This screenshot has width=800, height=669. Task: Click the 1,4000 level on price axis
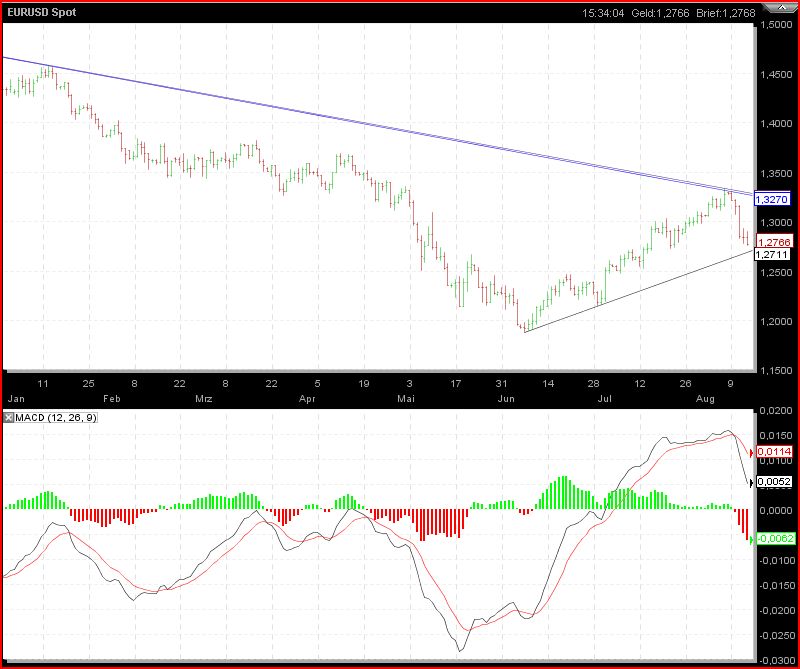tap(777, 124)
